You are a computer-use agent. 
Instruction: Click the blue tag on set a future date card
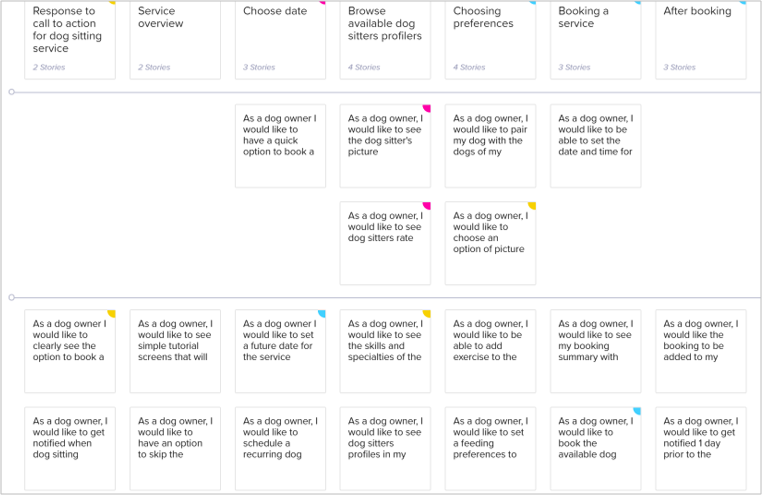pos(322,314)
